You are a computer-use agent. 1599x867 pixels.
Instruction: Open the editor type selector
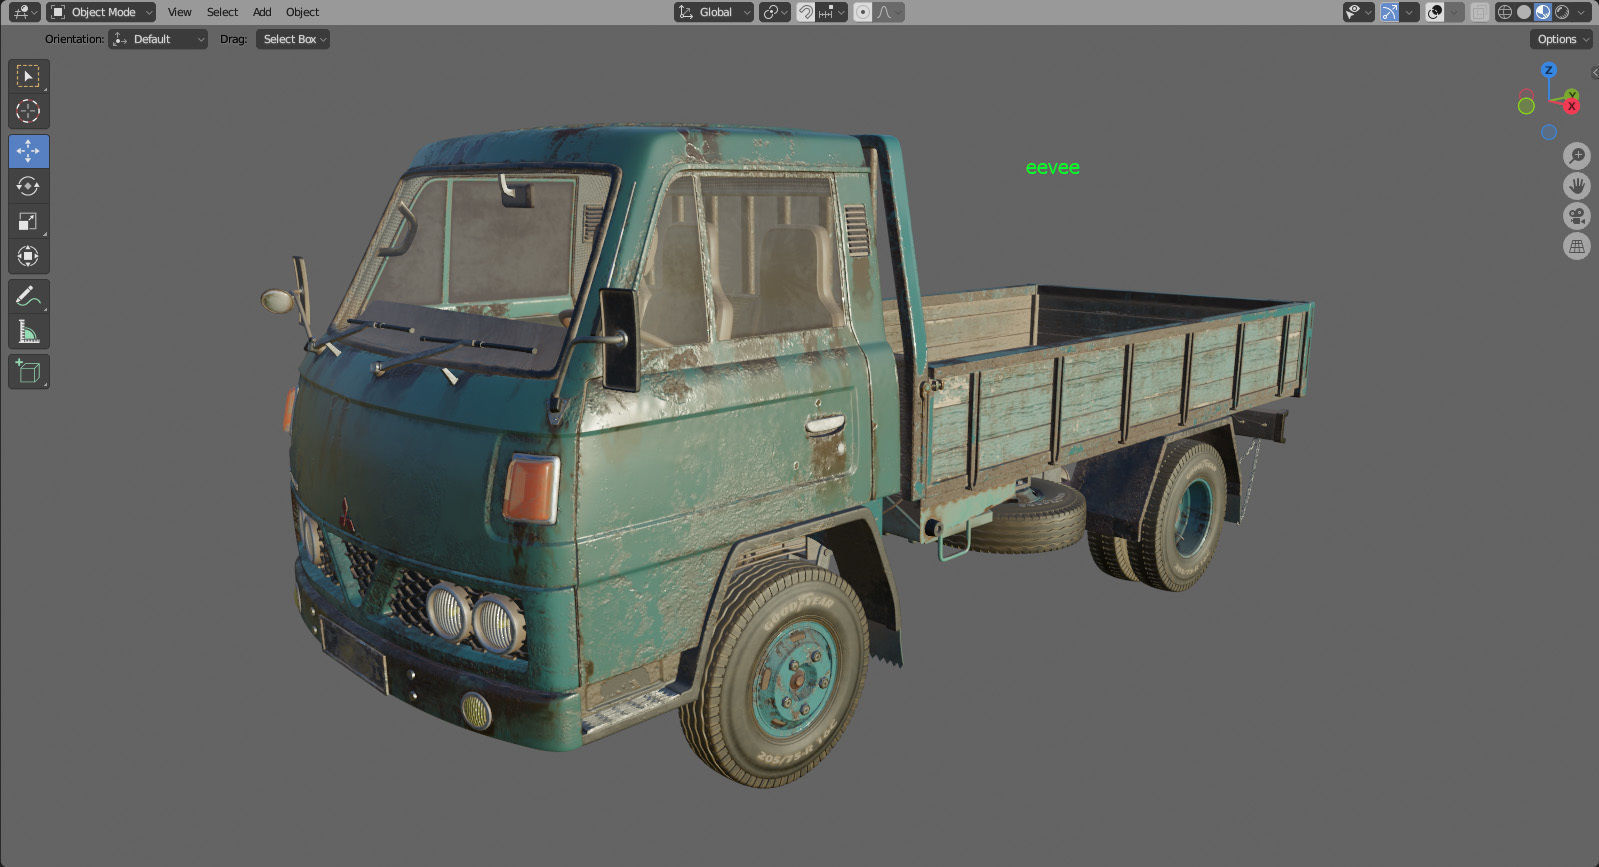24,12
